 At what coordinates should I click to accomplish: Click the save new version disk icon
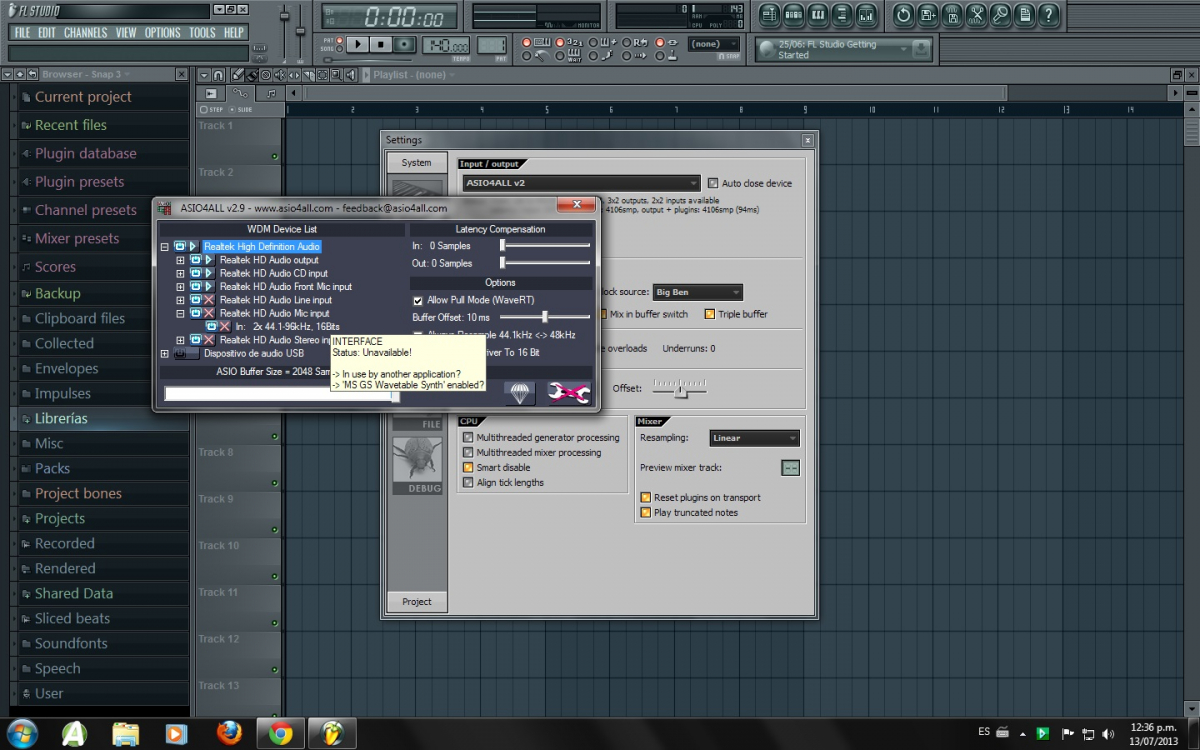[x=927, y=15]
